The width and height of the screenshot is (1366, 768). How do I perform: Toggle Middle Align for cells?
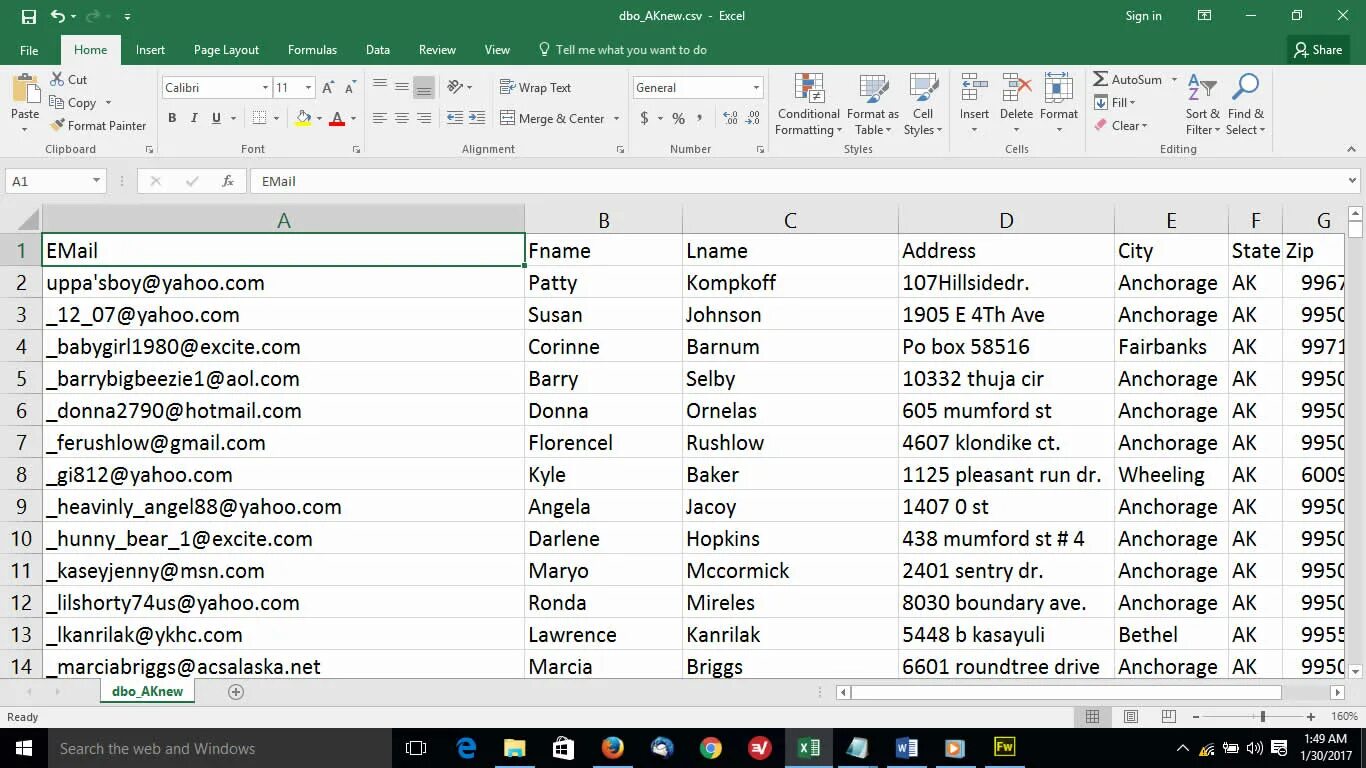[x=402, y=87]
